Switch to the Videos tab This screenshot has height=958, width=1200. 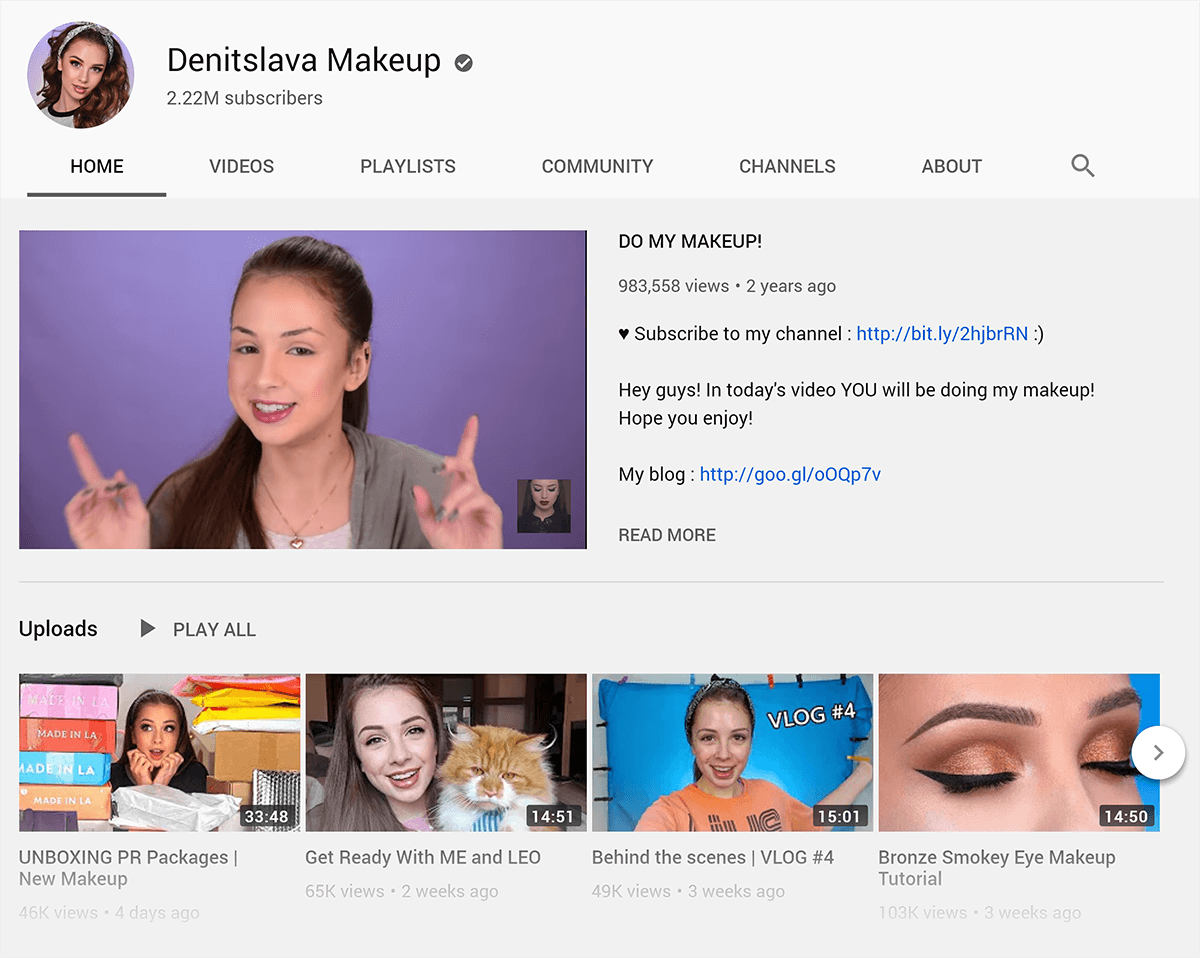[x=241, y=167]
